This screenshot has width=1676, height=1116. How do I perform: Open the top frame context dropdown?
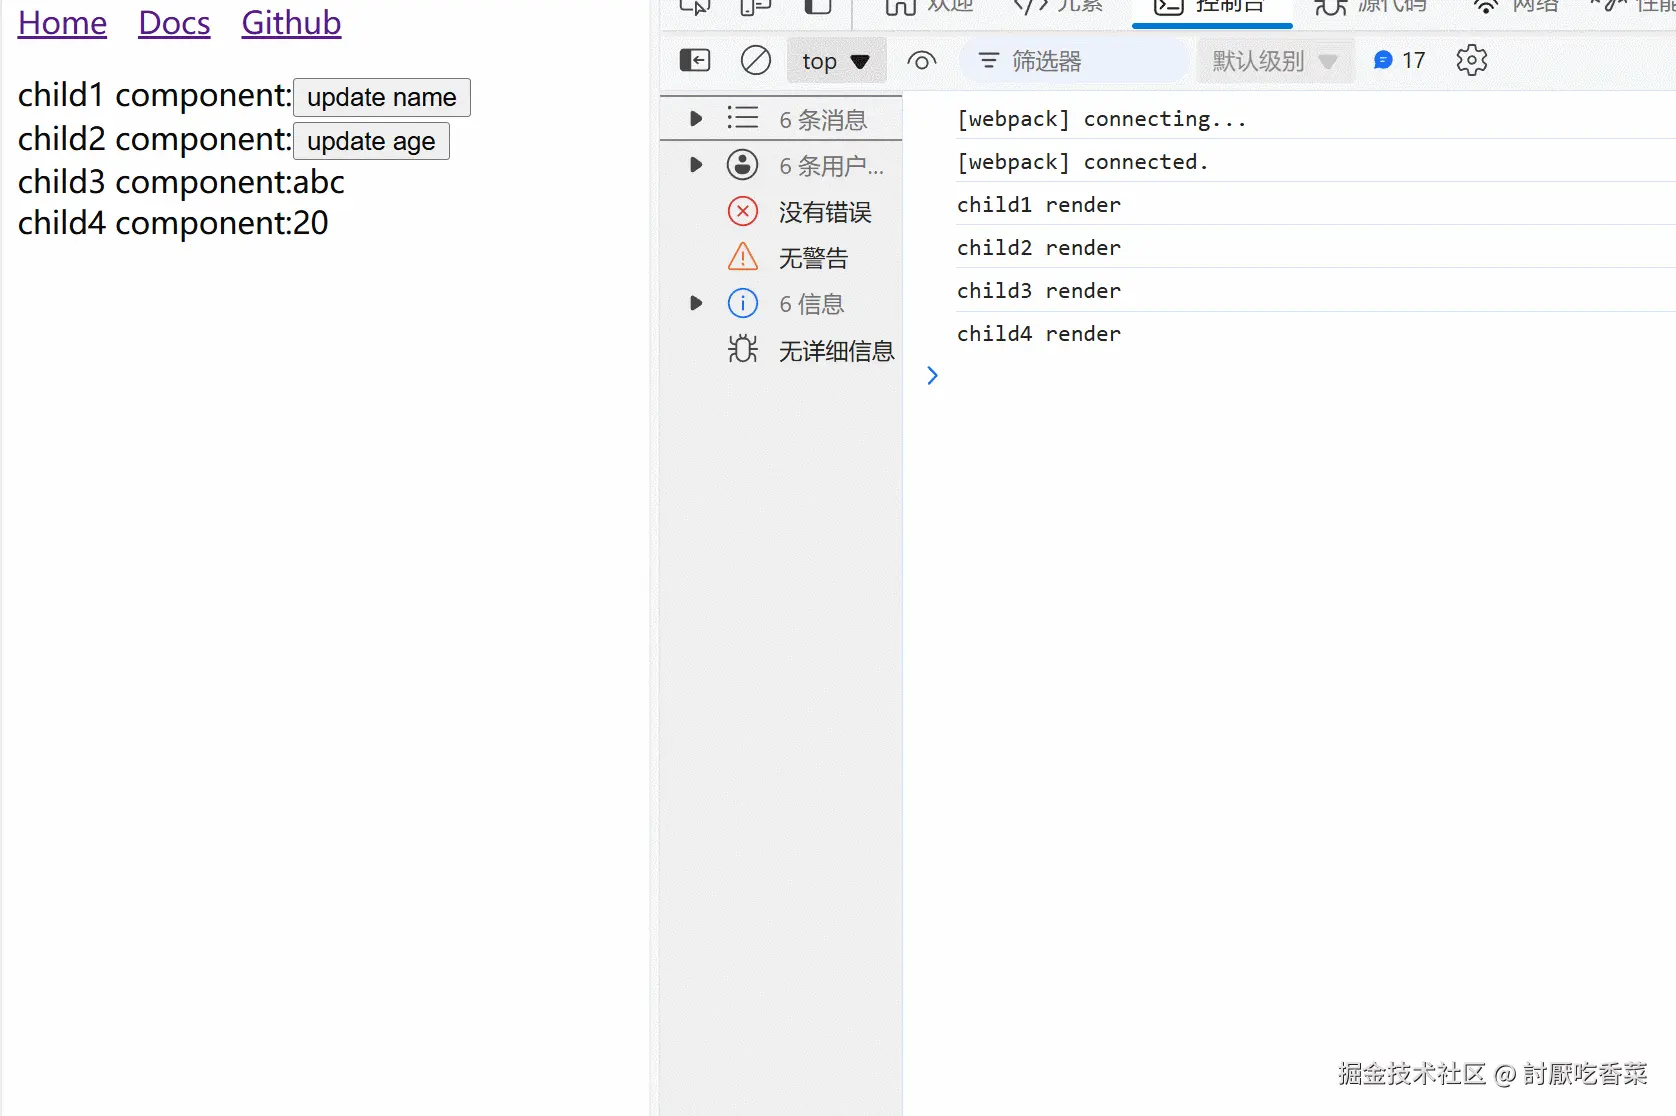[x=836, y=60]
